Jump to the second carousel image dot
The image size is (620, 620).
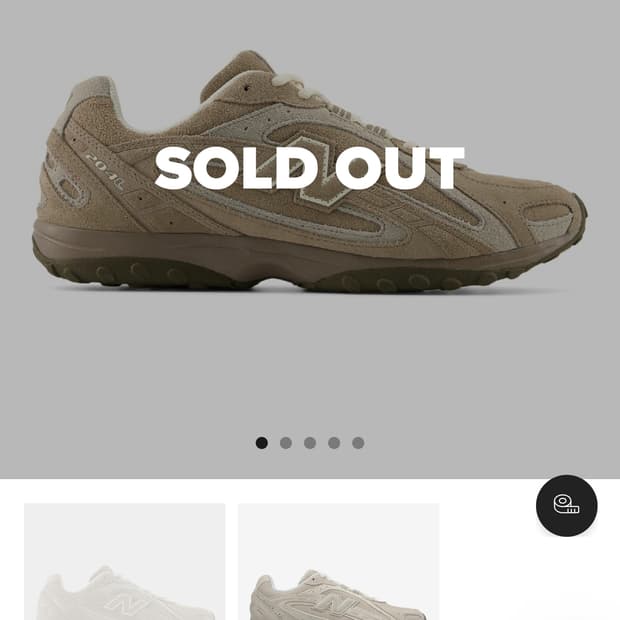[286, 443]
